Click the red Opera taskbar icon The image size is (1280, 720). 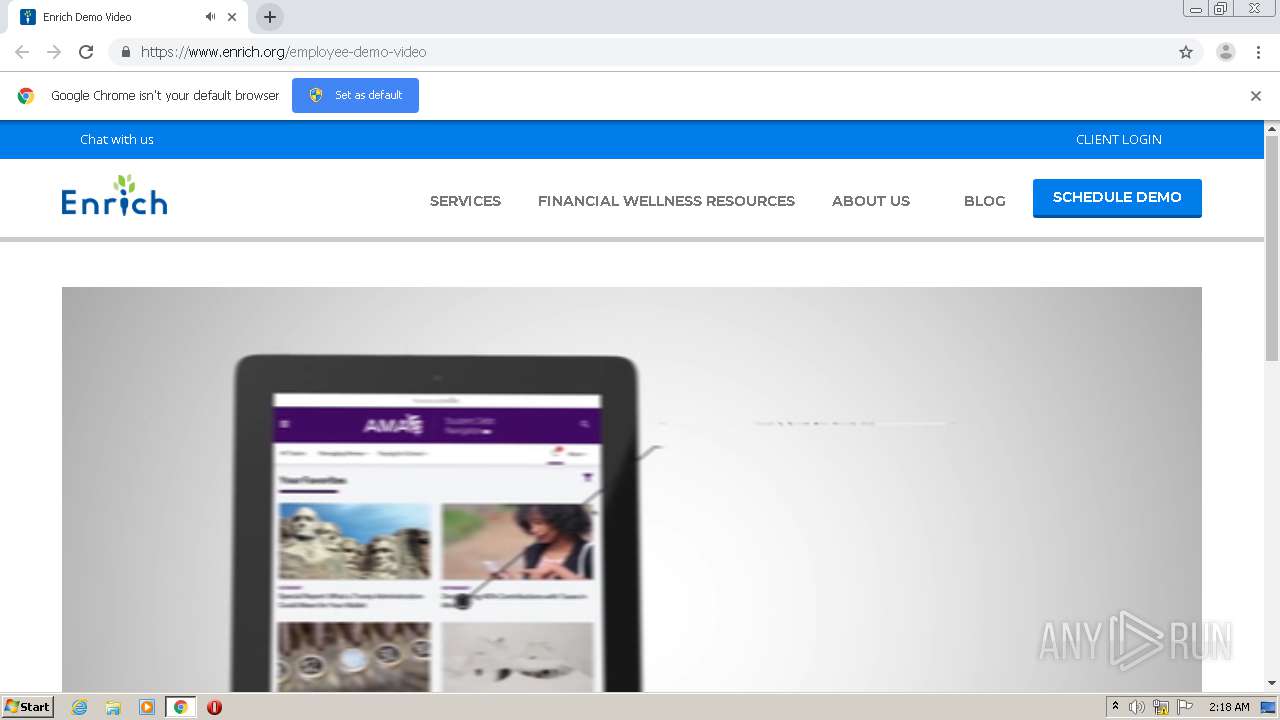coord(214,707)
